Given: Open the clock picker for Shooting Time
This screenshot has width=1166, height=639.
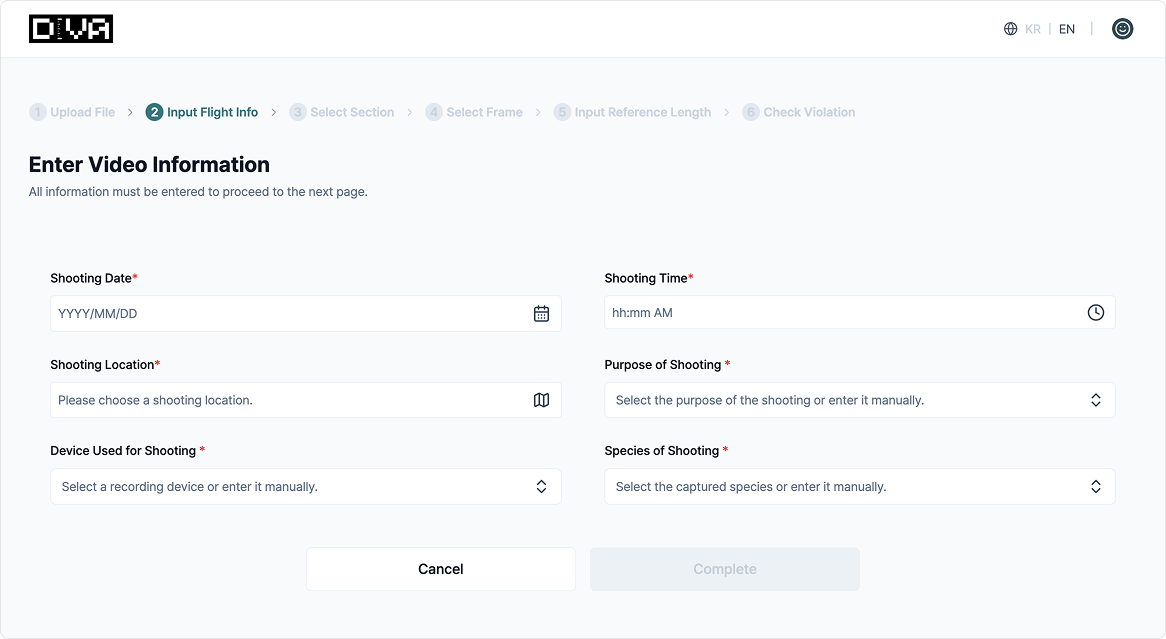Looking at the screenshot, I should click(x=1095, y=313).
